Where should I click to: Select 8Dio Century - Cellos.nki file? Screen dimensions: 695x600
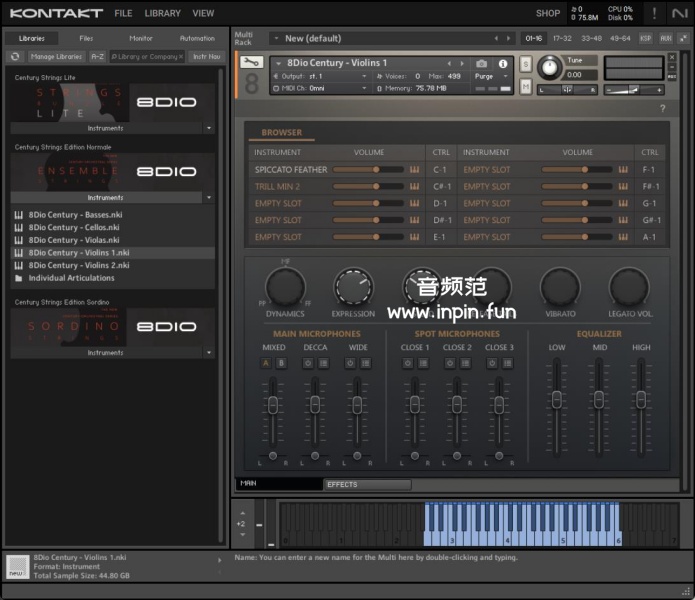click(74, 227)
